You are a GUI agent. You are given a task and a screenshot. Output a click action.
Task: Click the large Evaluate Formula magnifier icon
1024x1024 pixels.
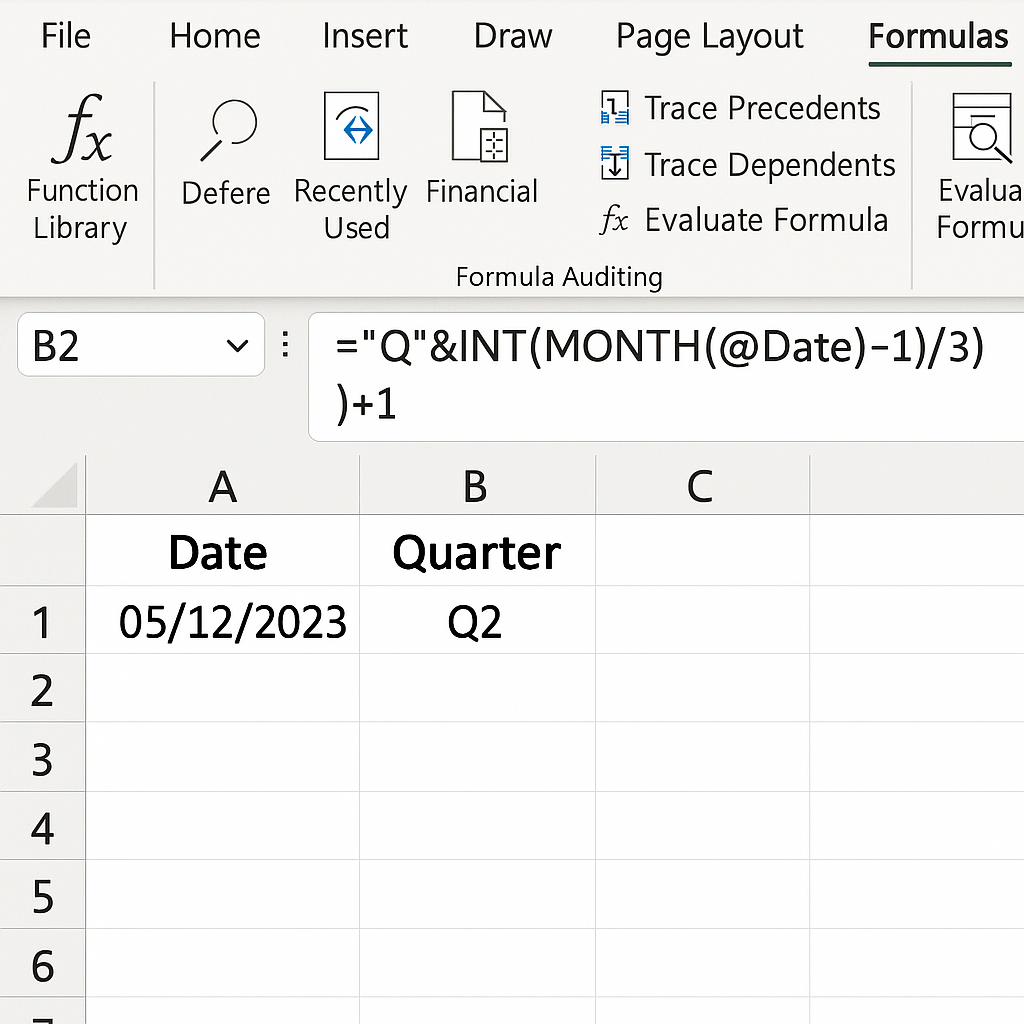982,128
